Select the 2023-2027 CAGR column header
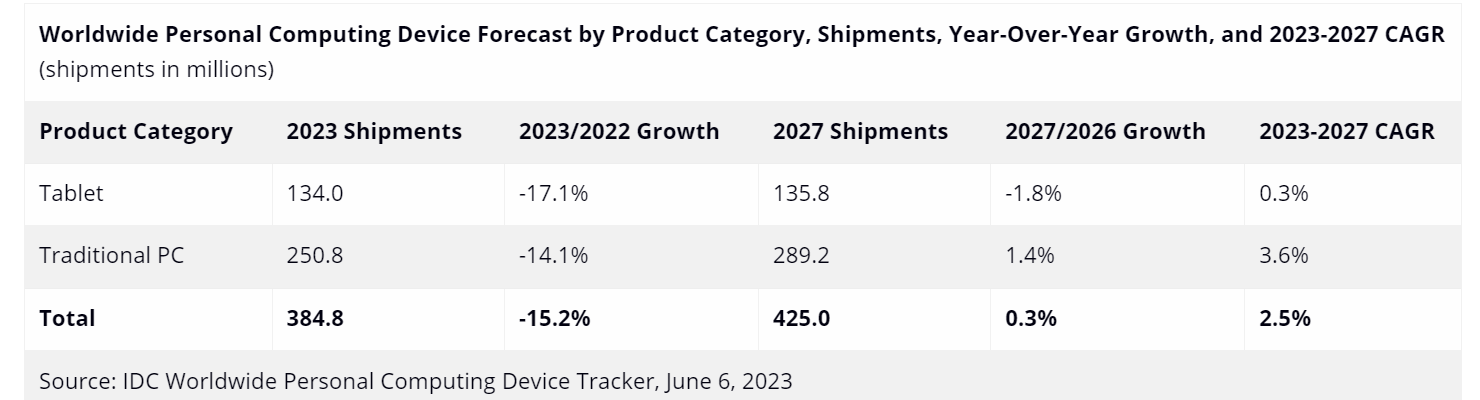The height and width of the screenshot is (400, 1480). click(1347, 131)
